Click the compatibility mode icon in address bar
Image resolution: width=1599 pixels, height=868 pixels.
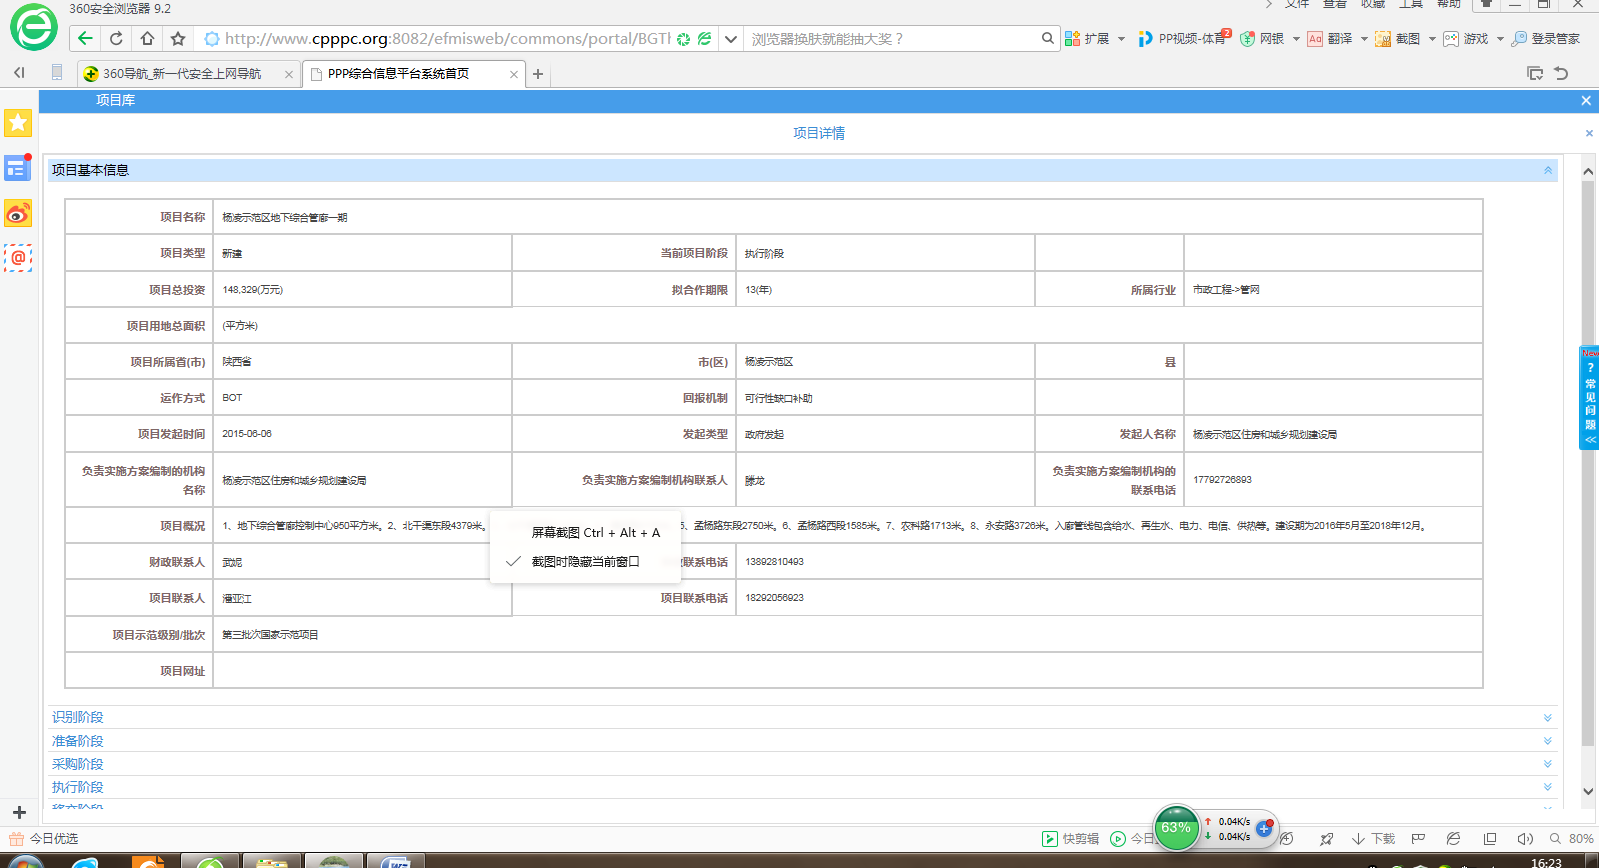705,38
